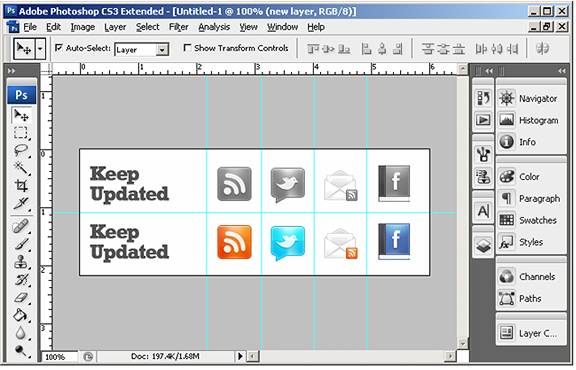Screen dimensions: 576x370
Task: Enable Show Transform Controls checkbox
Action: [187, 48]
